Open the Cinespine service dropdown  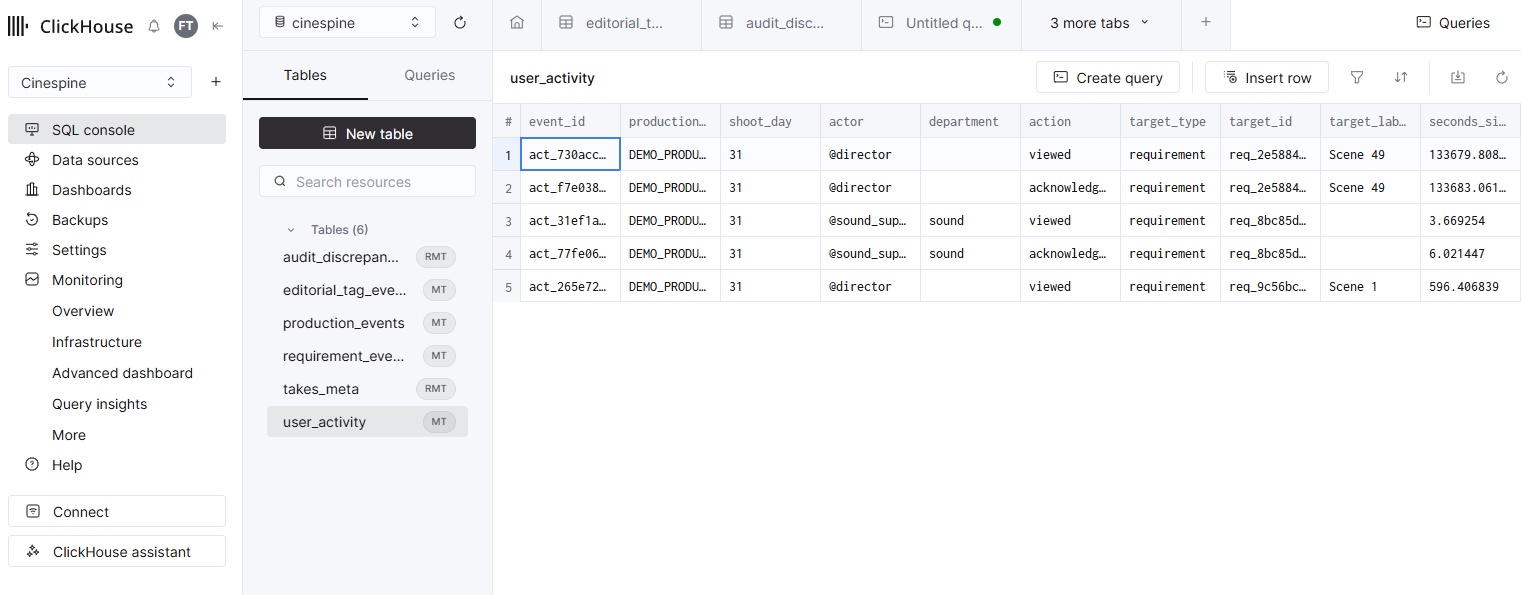point(100,82)
